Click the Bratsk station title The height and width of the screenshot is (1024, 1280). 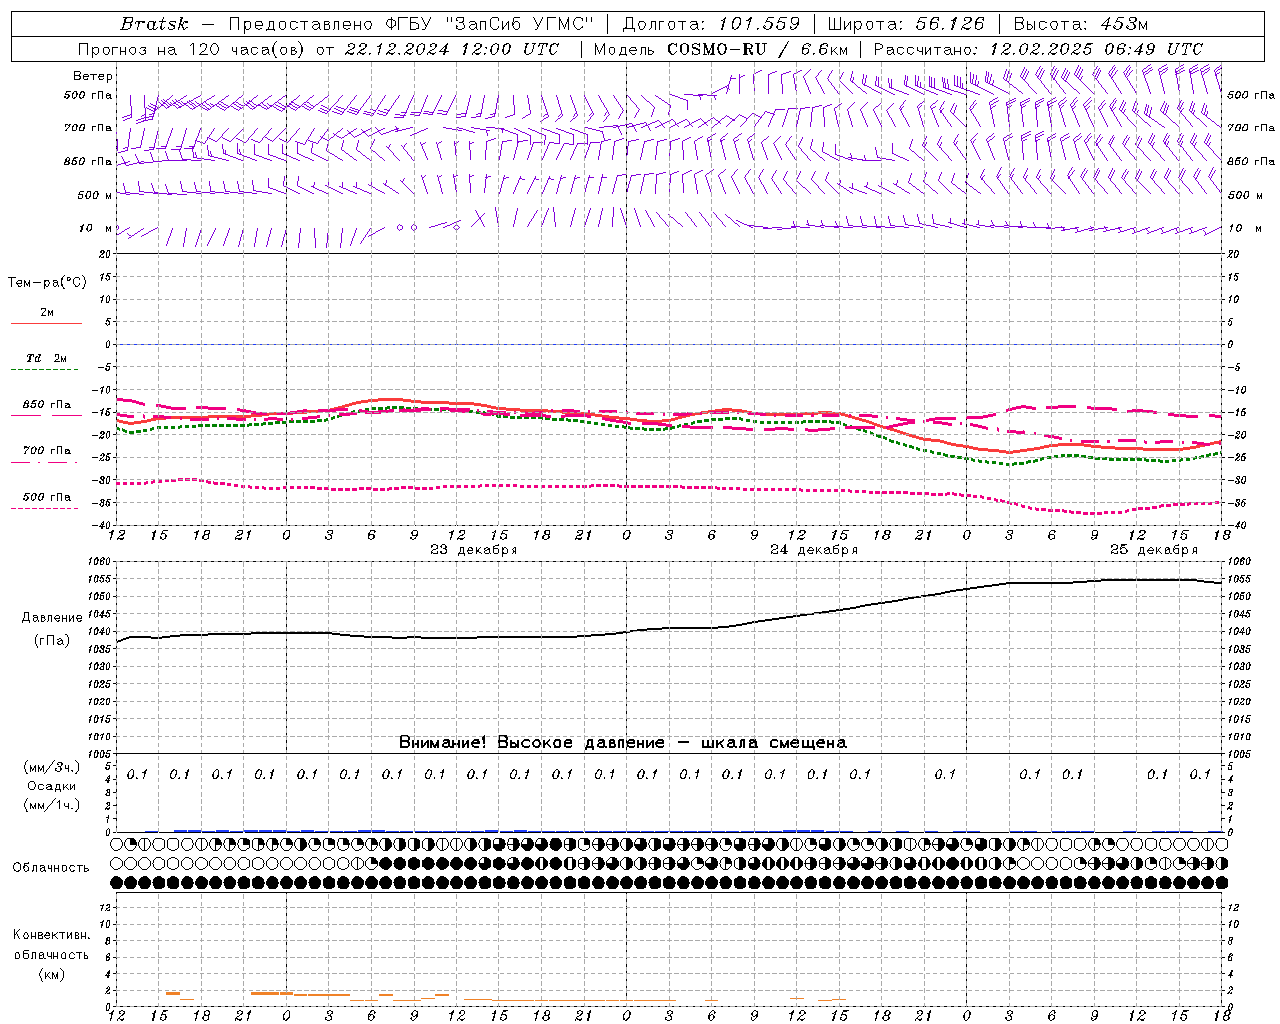(x=154, y=24)
